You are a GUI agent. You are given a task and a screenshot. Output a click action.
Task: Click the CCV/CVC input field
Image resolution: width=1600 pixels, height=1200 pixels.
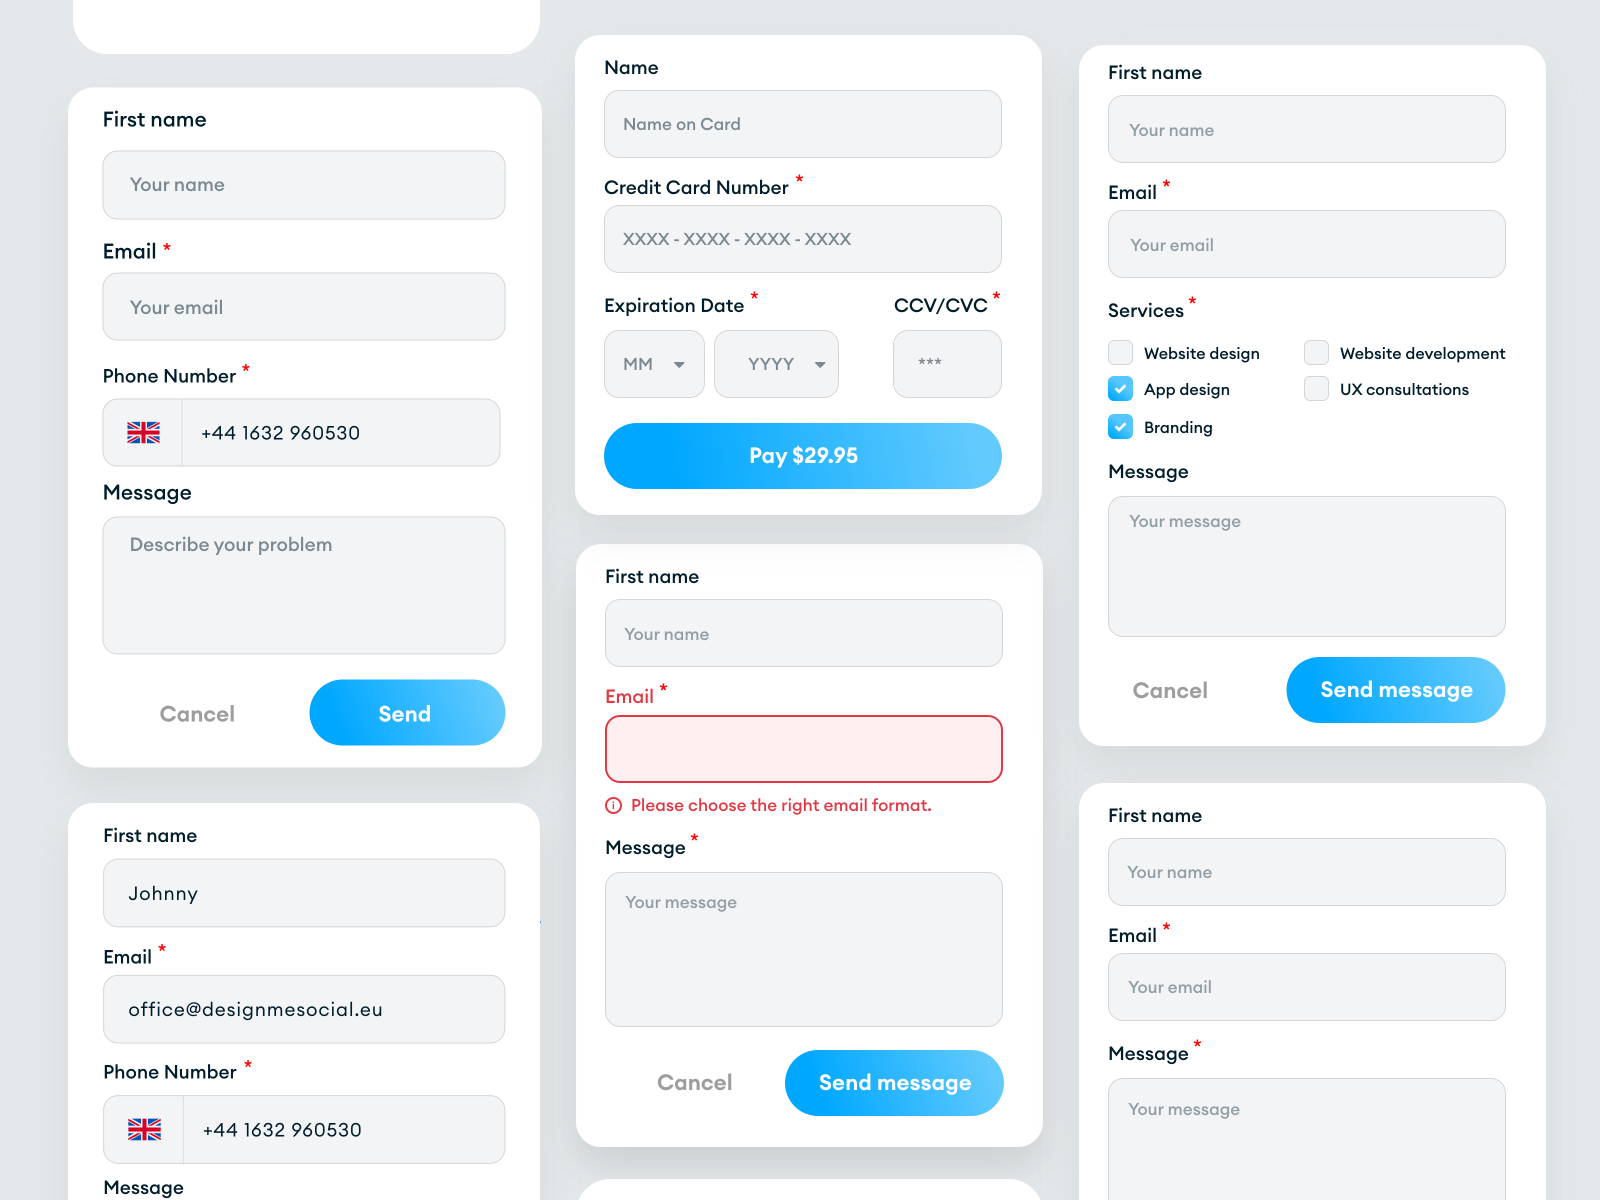pos(947,364)
